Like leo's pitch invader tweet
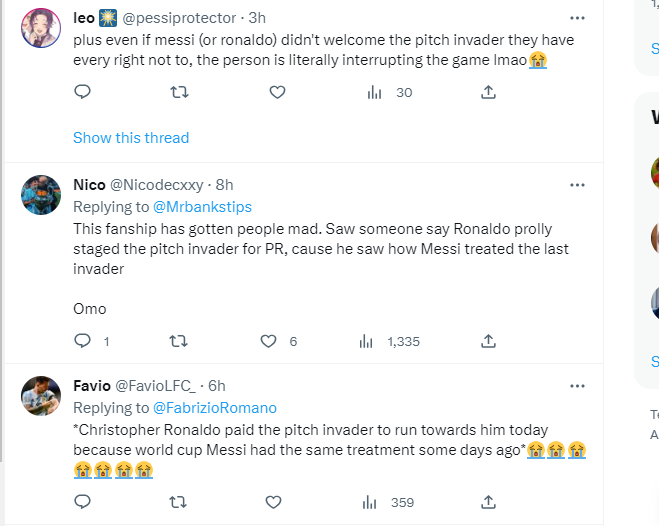This screenshot has height=526, width=659. click(277, 92)
